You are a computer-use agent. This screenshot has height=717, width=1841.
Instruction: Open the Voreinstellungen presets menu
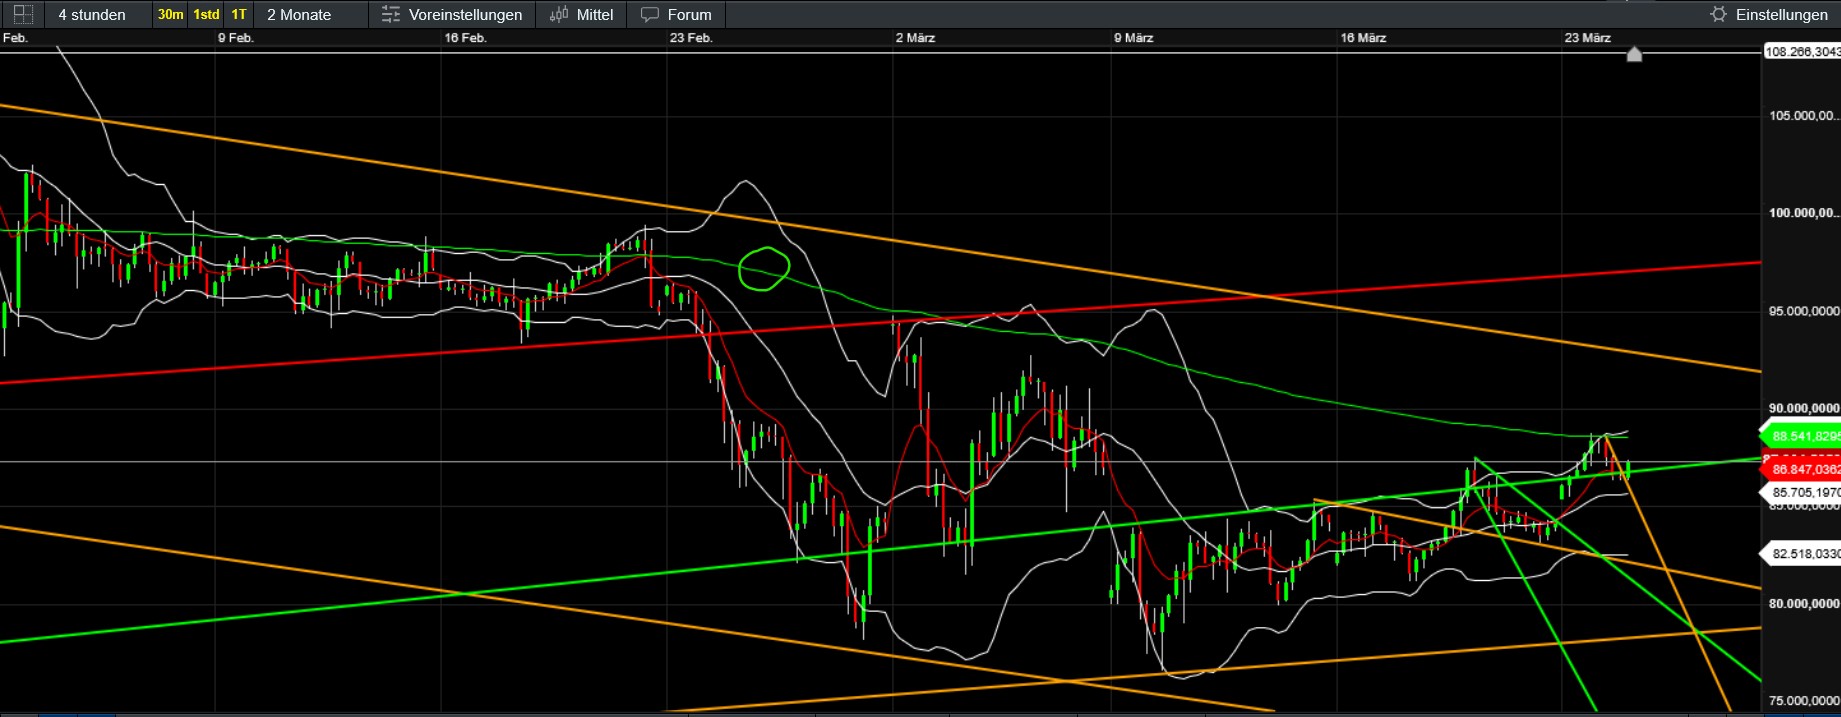452,14
